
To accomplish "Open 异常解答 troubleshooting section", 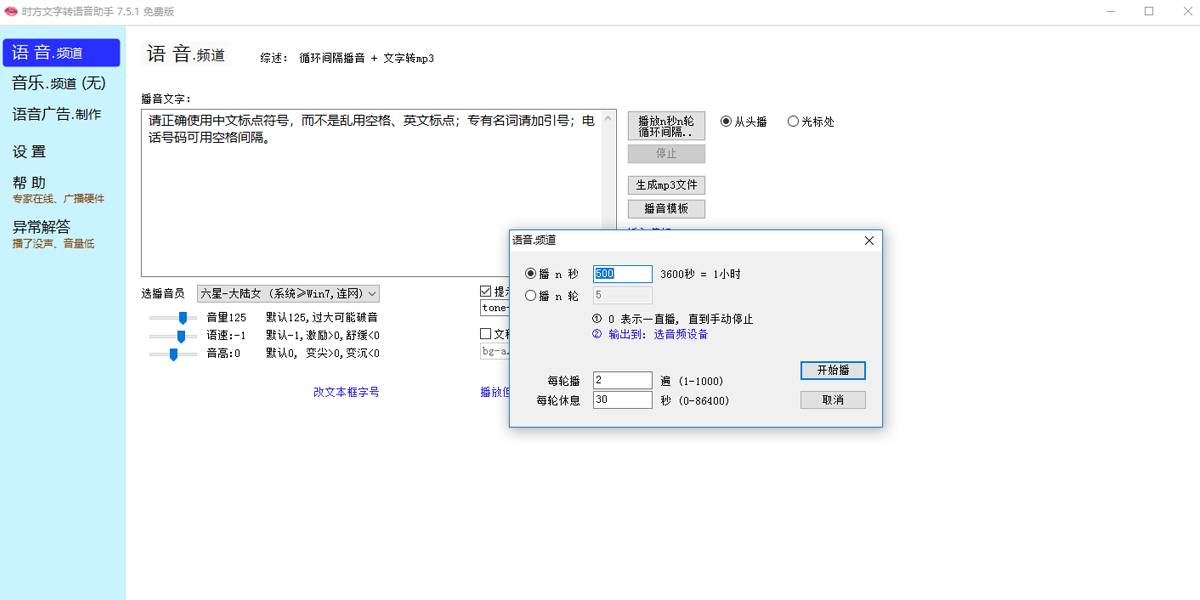I will tap(42, 227).
